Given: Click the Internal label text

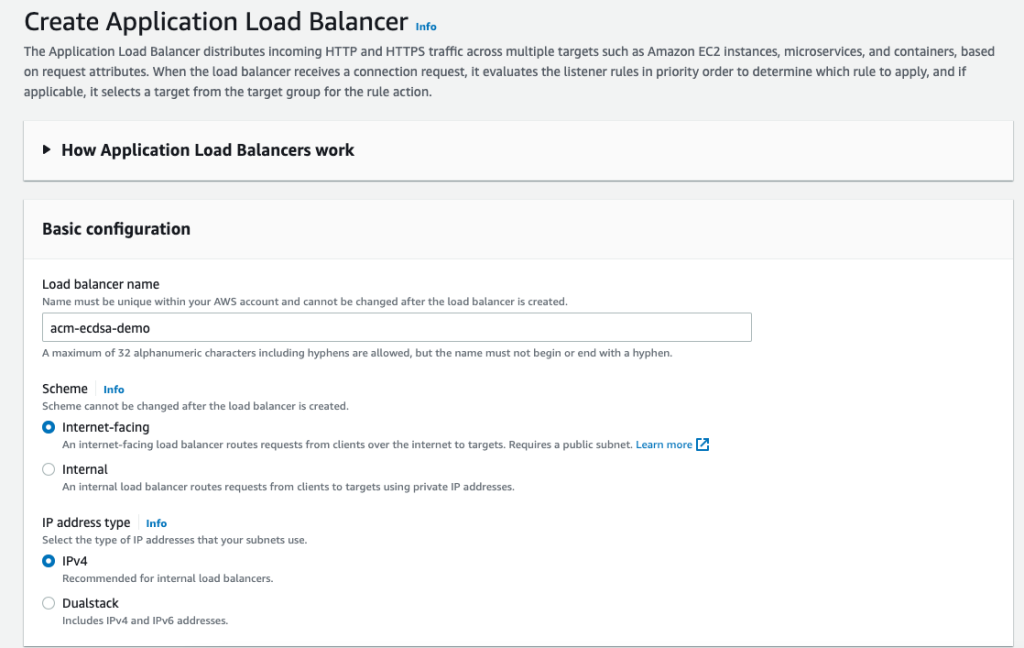Looking at the screenshot, I should tap(85, 468).
